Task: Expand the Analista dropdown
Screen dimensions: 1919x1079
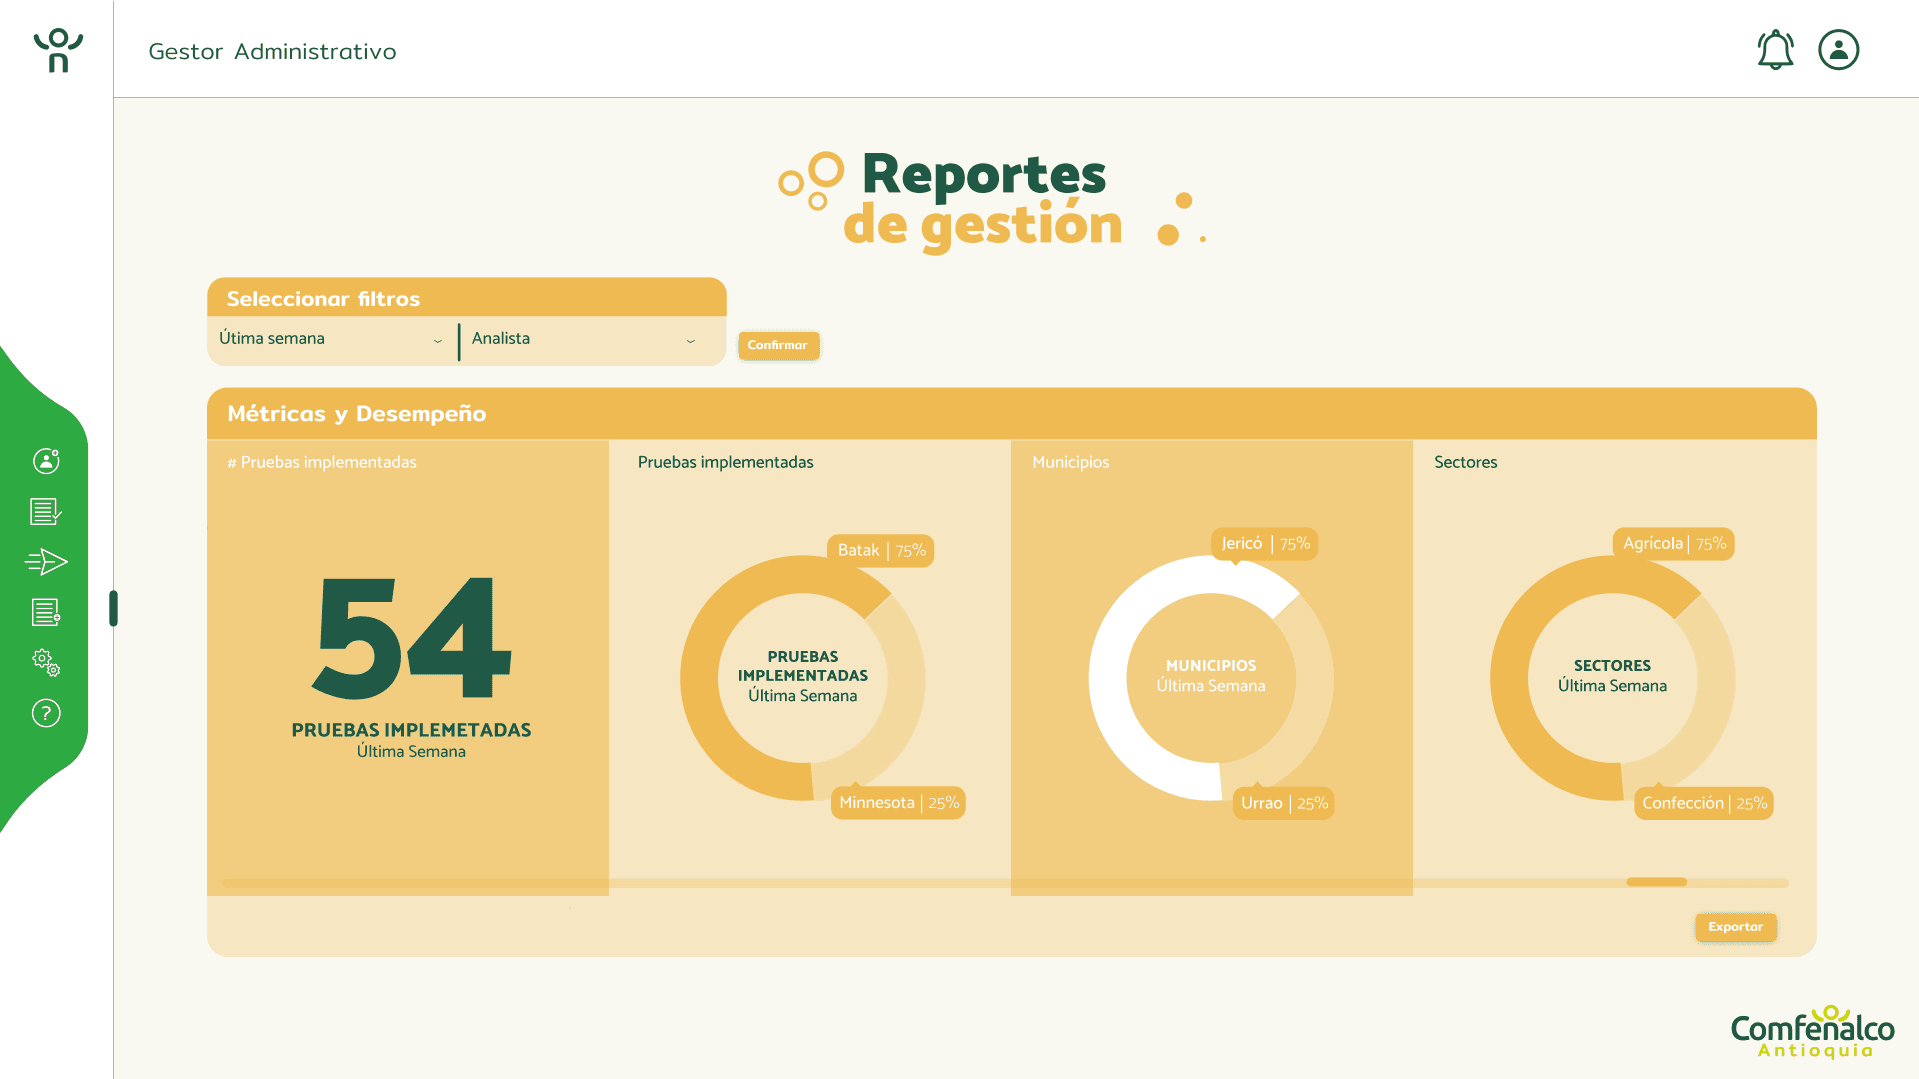Action: point(585,339)
